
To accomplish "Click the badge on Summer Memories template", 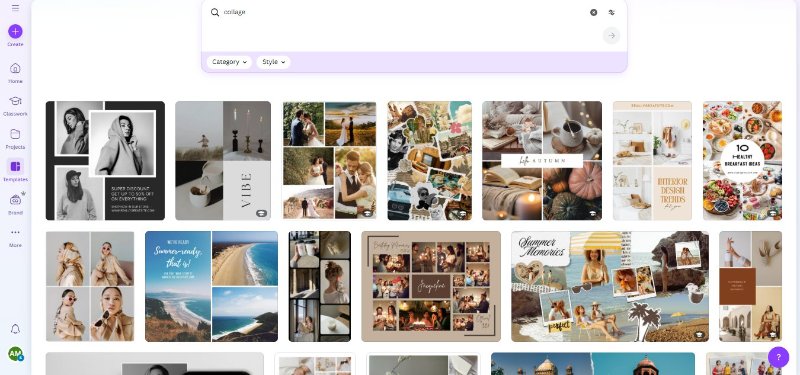I will [699, 335].
